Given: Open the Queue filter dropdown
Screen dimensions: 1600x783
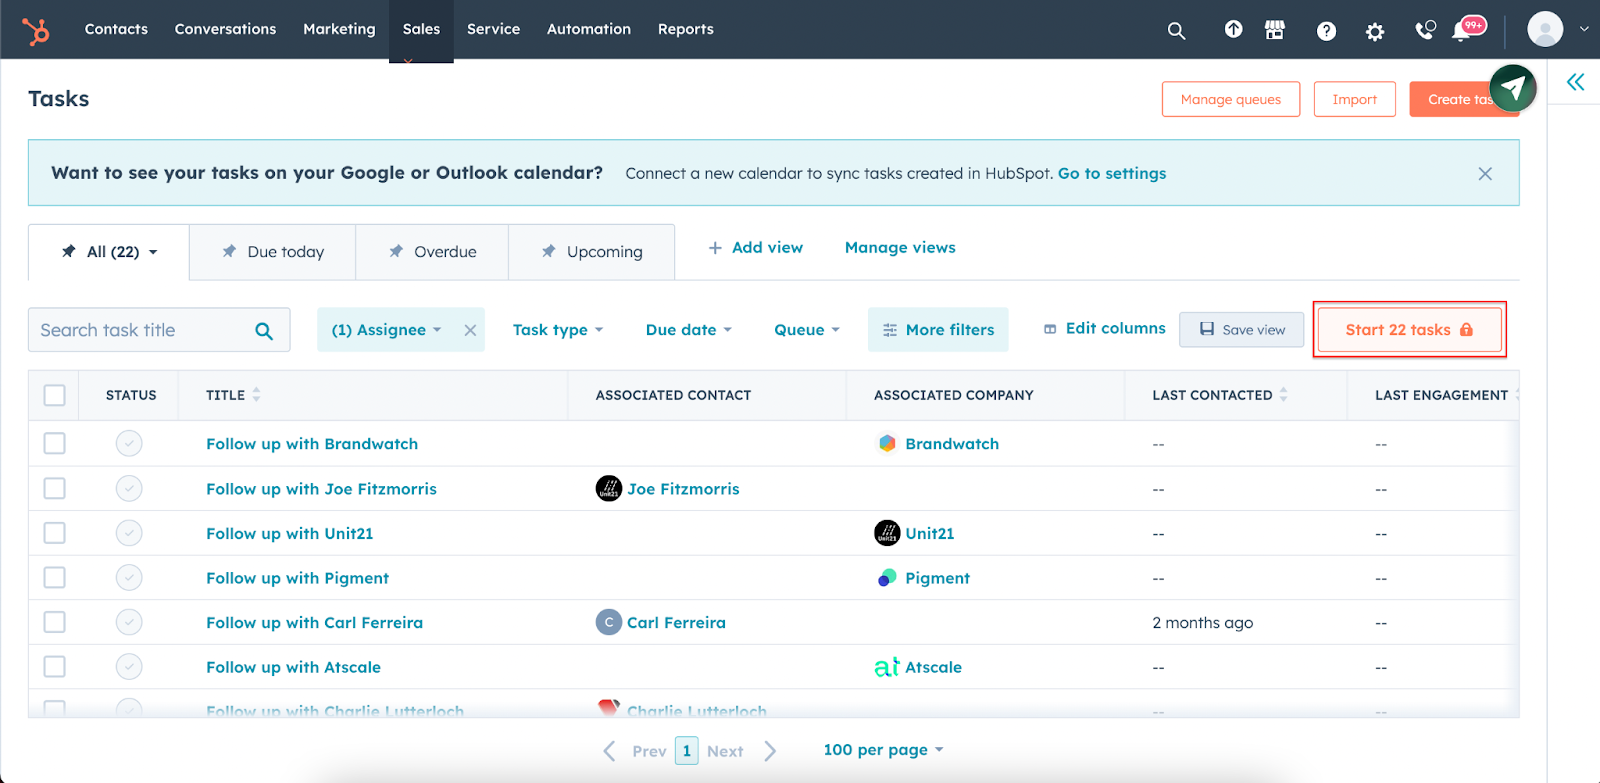Looking at the screenshot, I should click(x=807, y=330).
